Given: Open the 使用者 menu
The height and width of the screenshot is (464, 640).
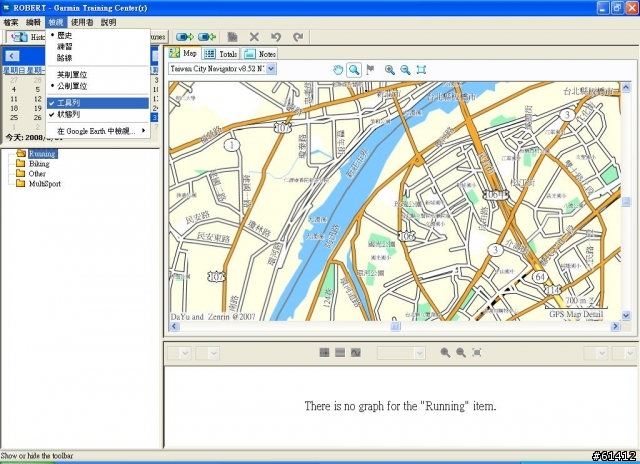Looking at the screenshot, I should pos(82,22).
